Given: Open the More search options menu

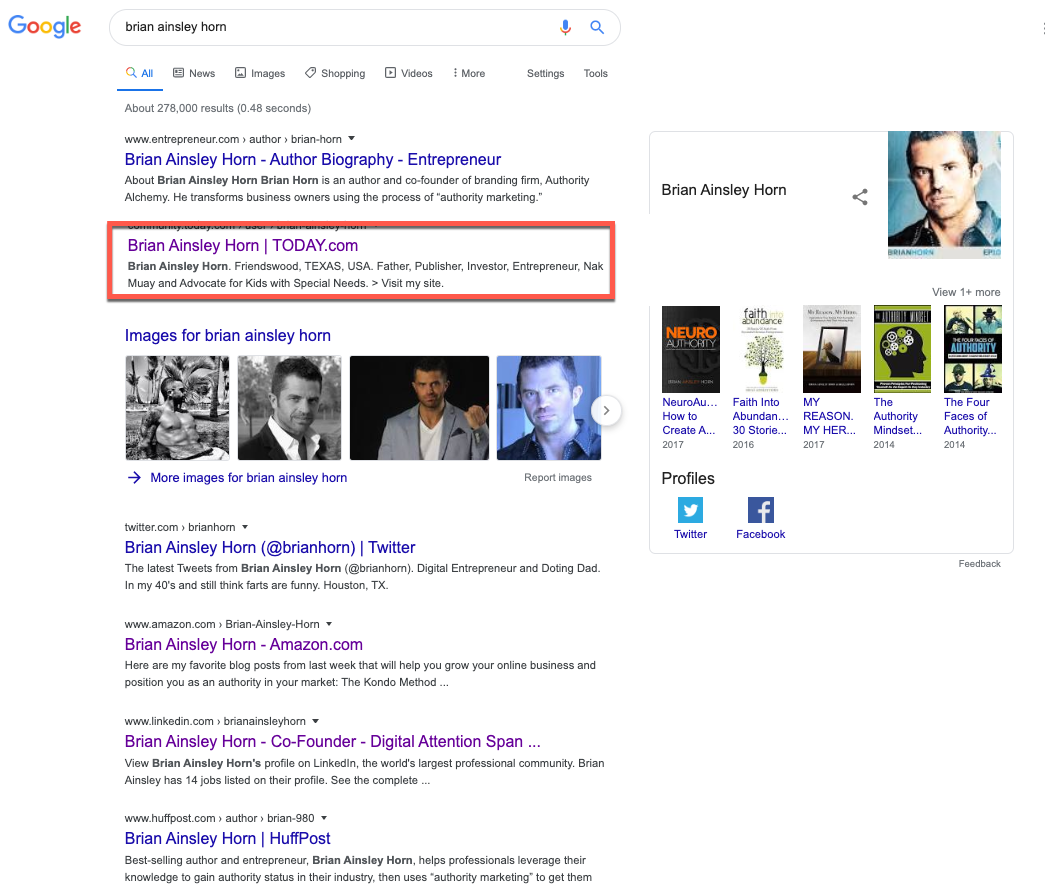Looking at the screenshot, I should point(469,73).
